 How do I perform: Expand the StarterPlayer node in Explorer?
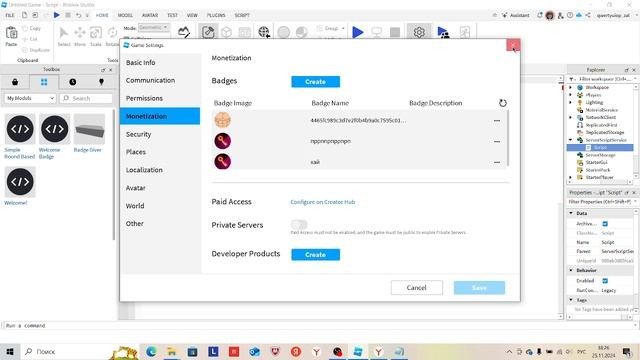pos(571,178)
